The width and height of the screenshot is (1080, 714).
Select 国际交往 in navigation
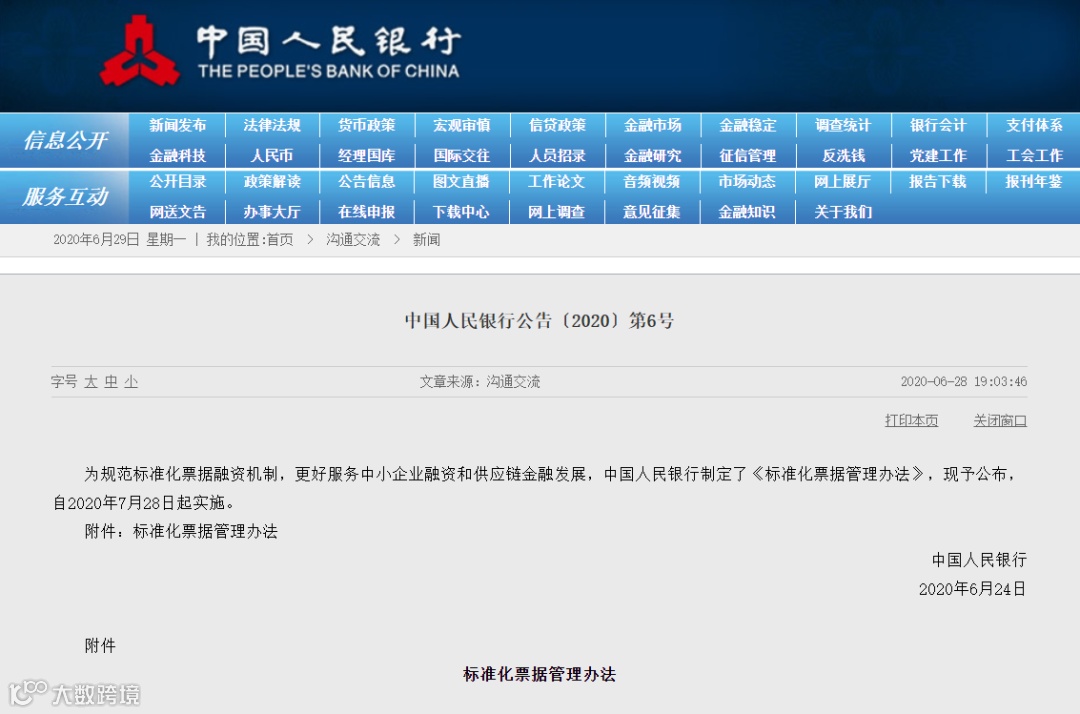pos(462,156)
